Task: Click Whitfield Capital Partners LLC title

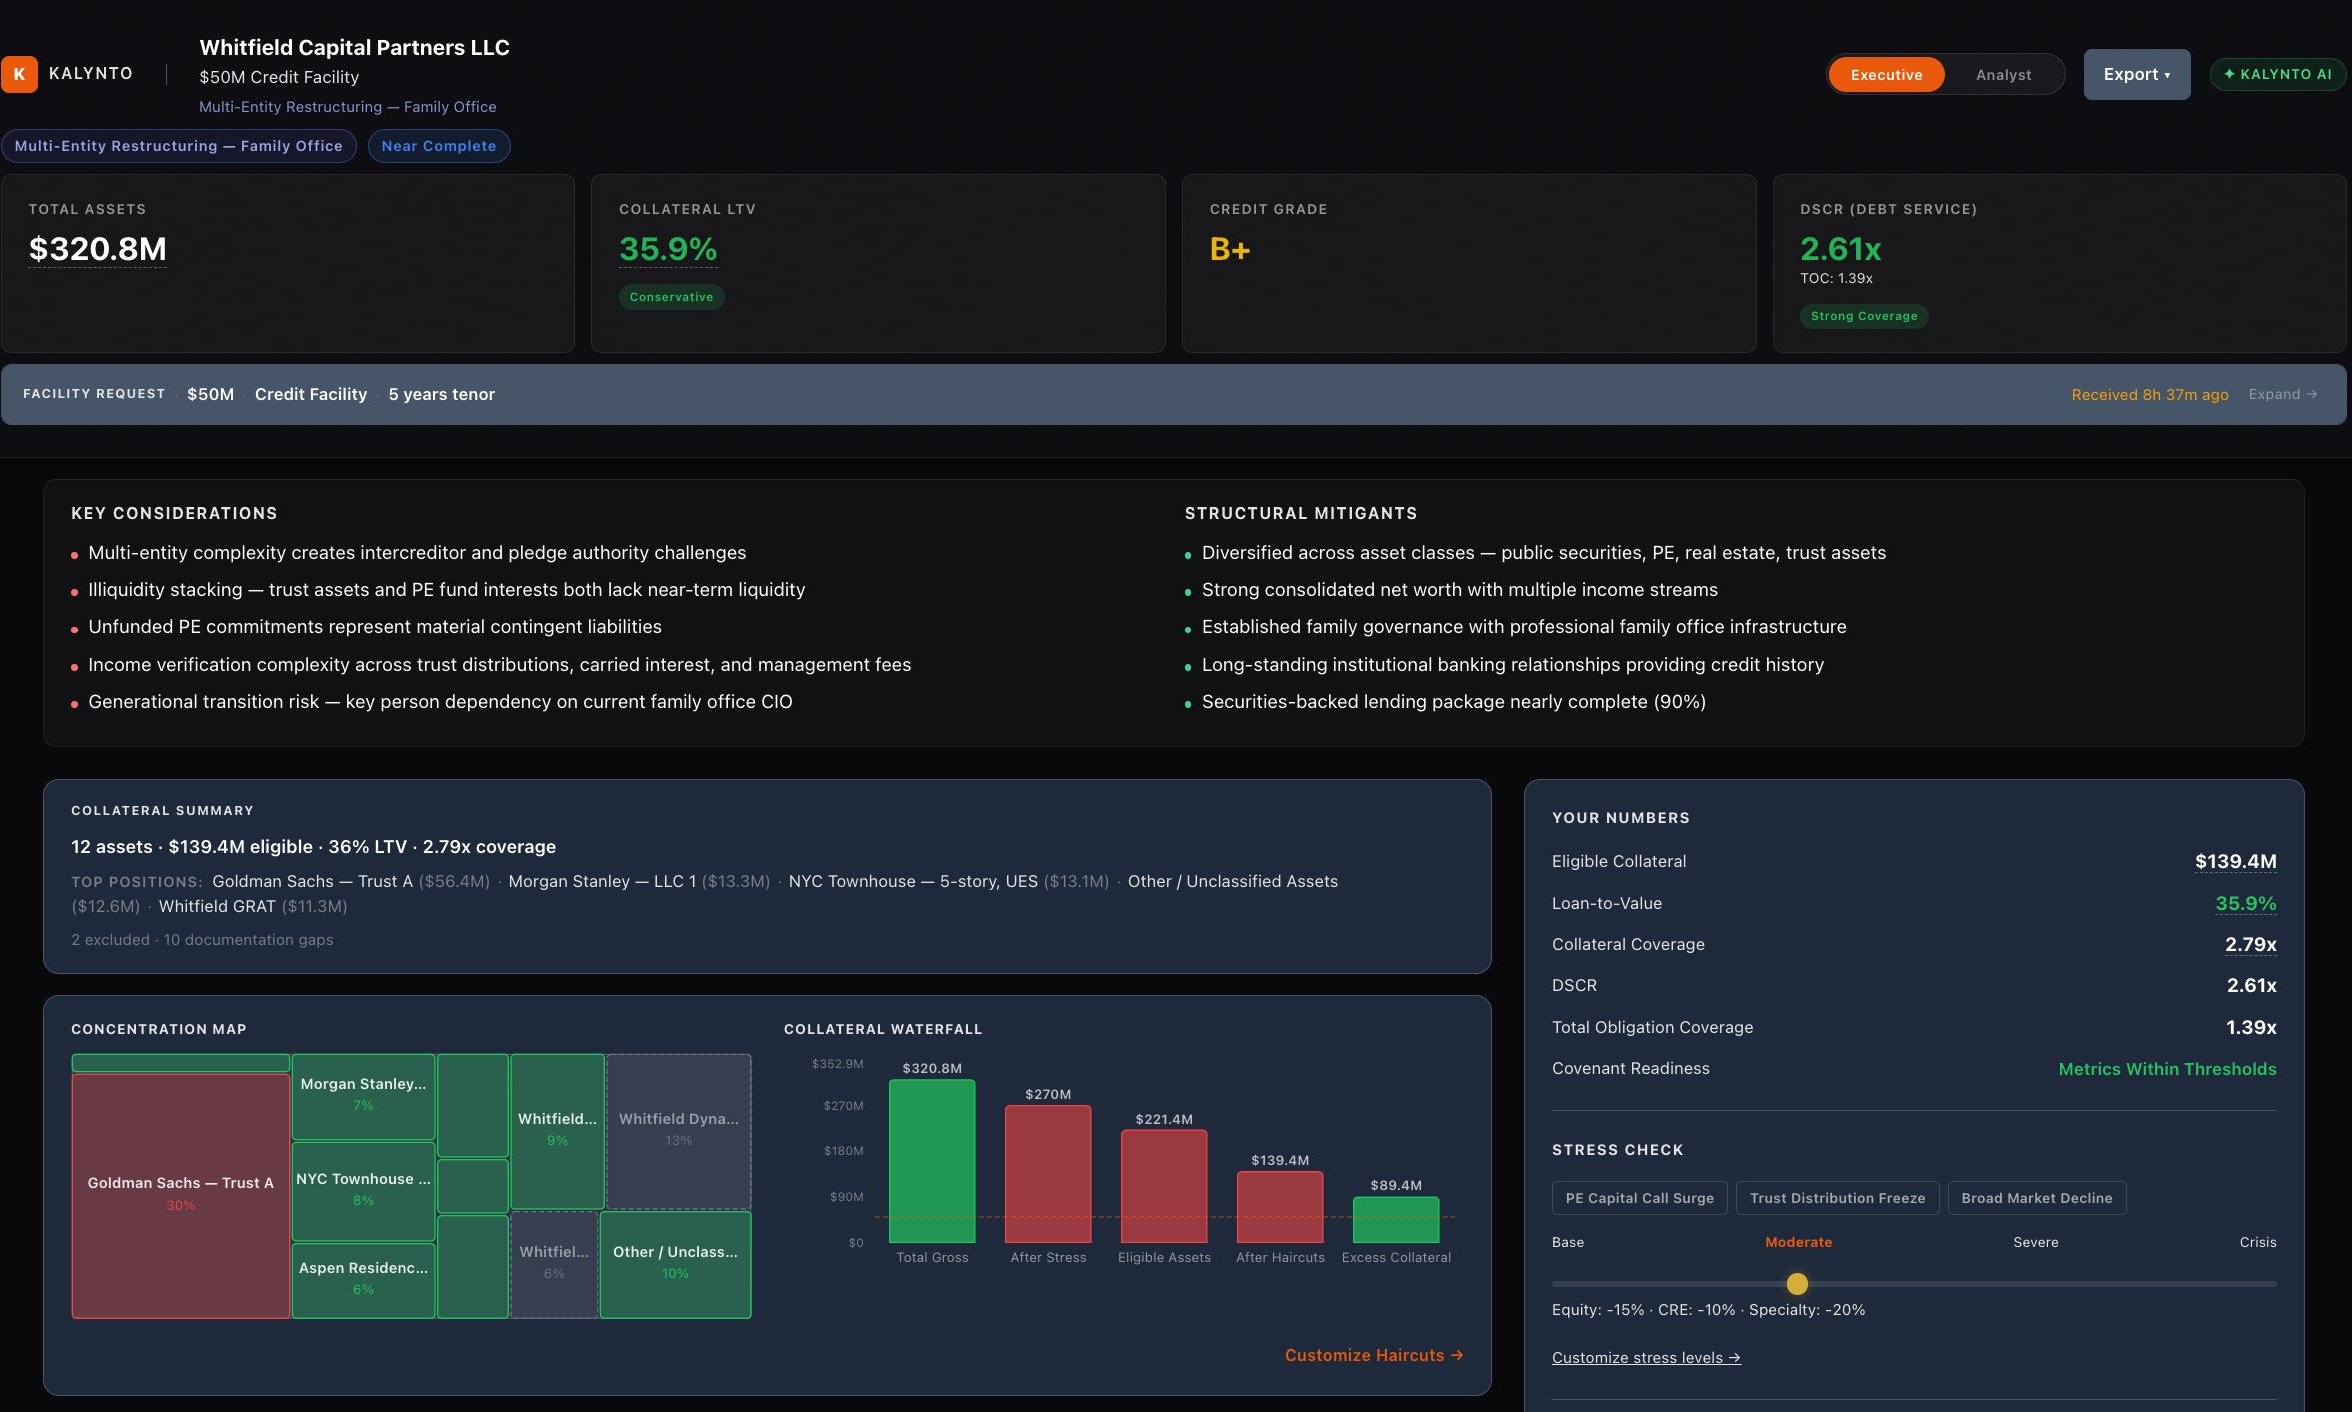Action: (x=354, y=47)
